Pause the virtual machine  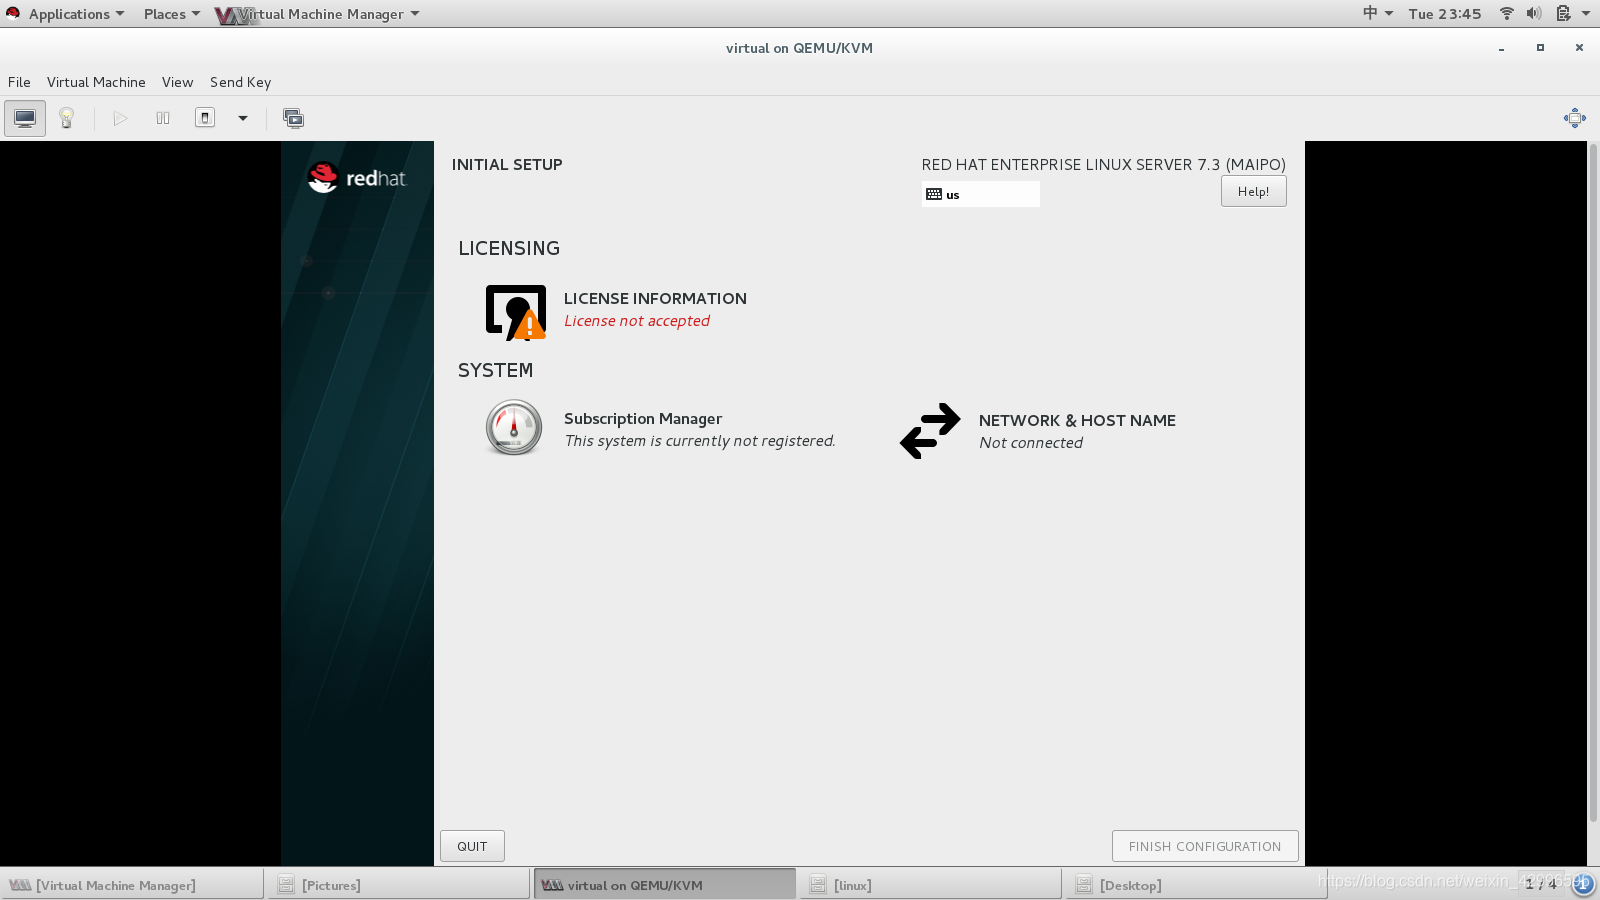[163, 118]
